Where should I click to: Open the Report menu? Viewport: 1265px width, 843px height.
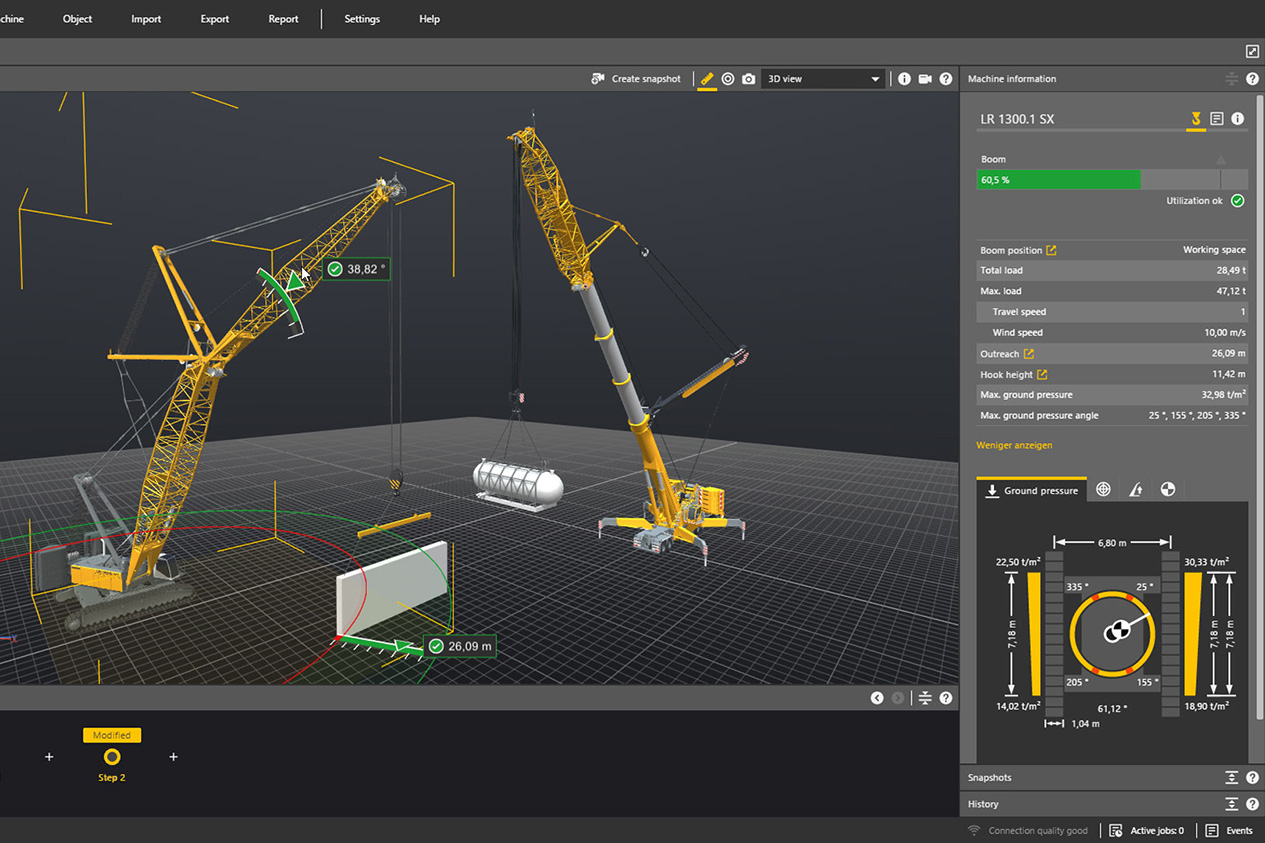pyautogui.click(x=283, y=19)
